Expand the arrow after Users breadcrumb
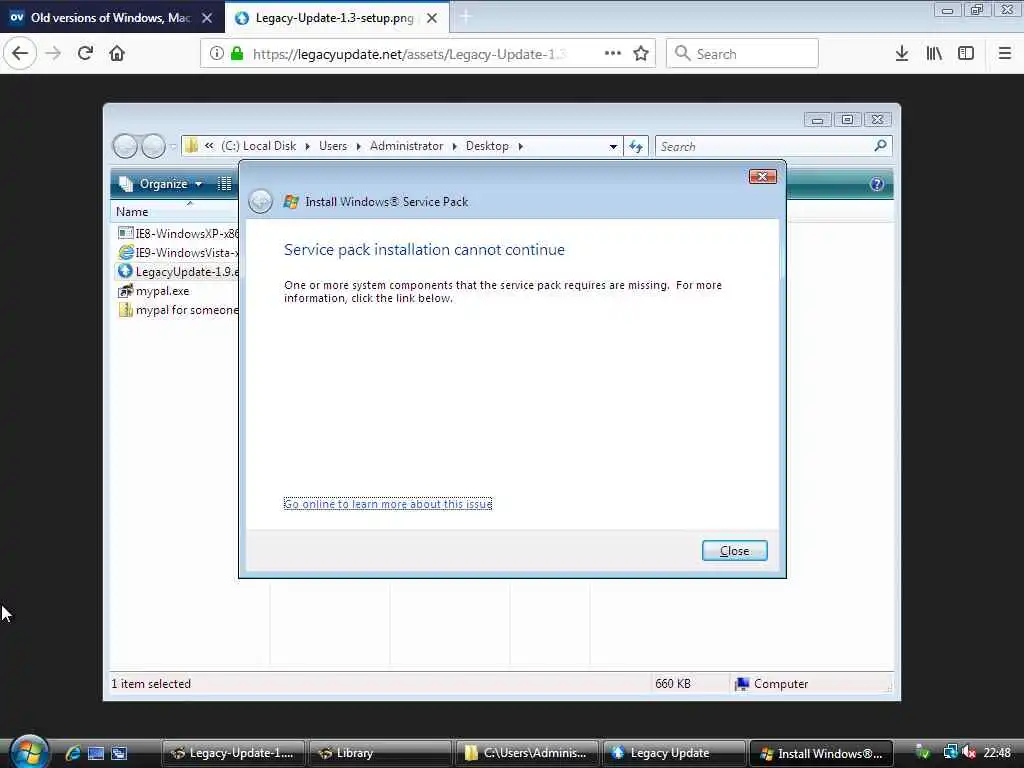 pos(359,146)
